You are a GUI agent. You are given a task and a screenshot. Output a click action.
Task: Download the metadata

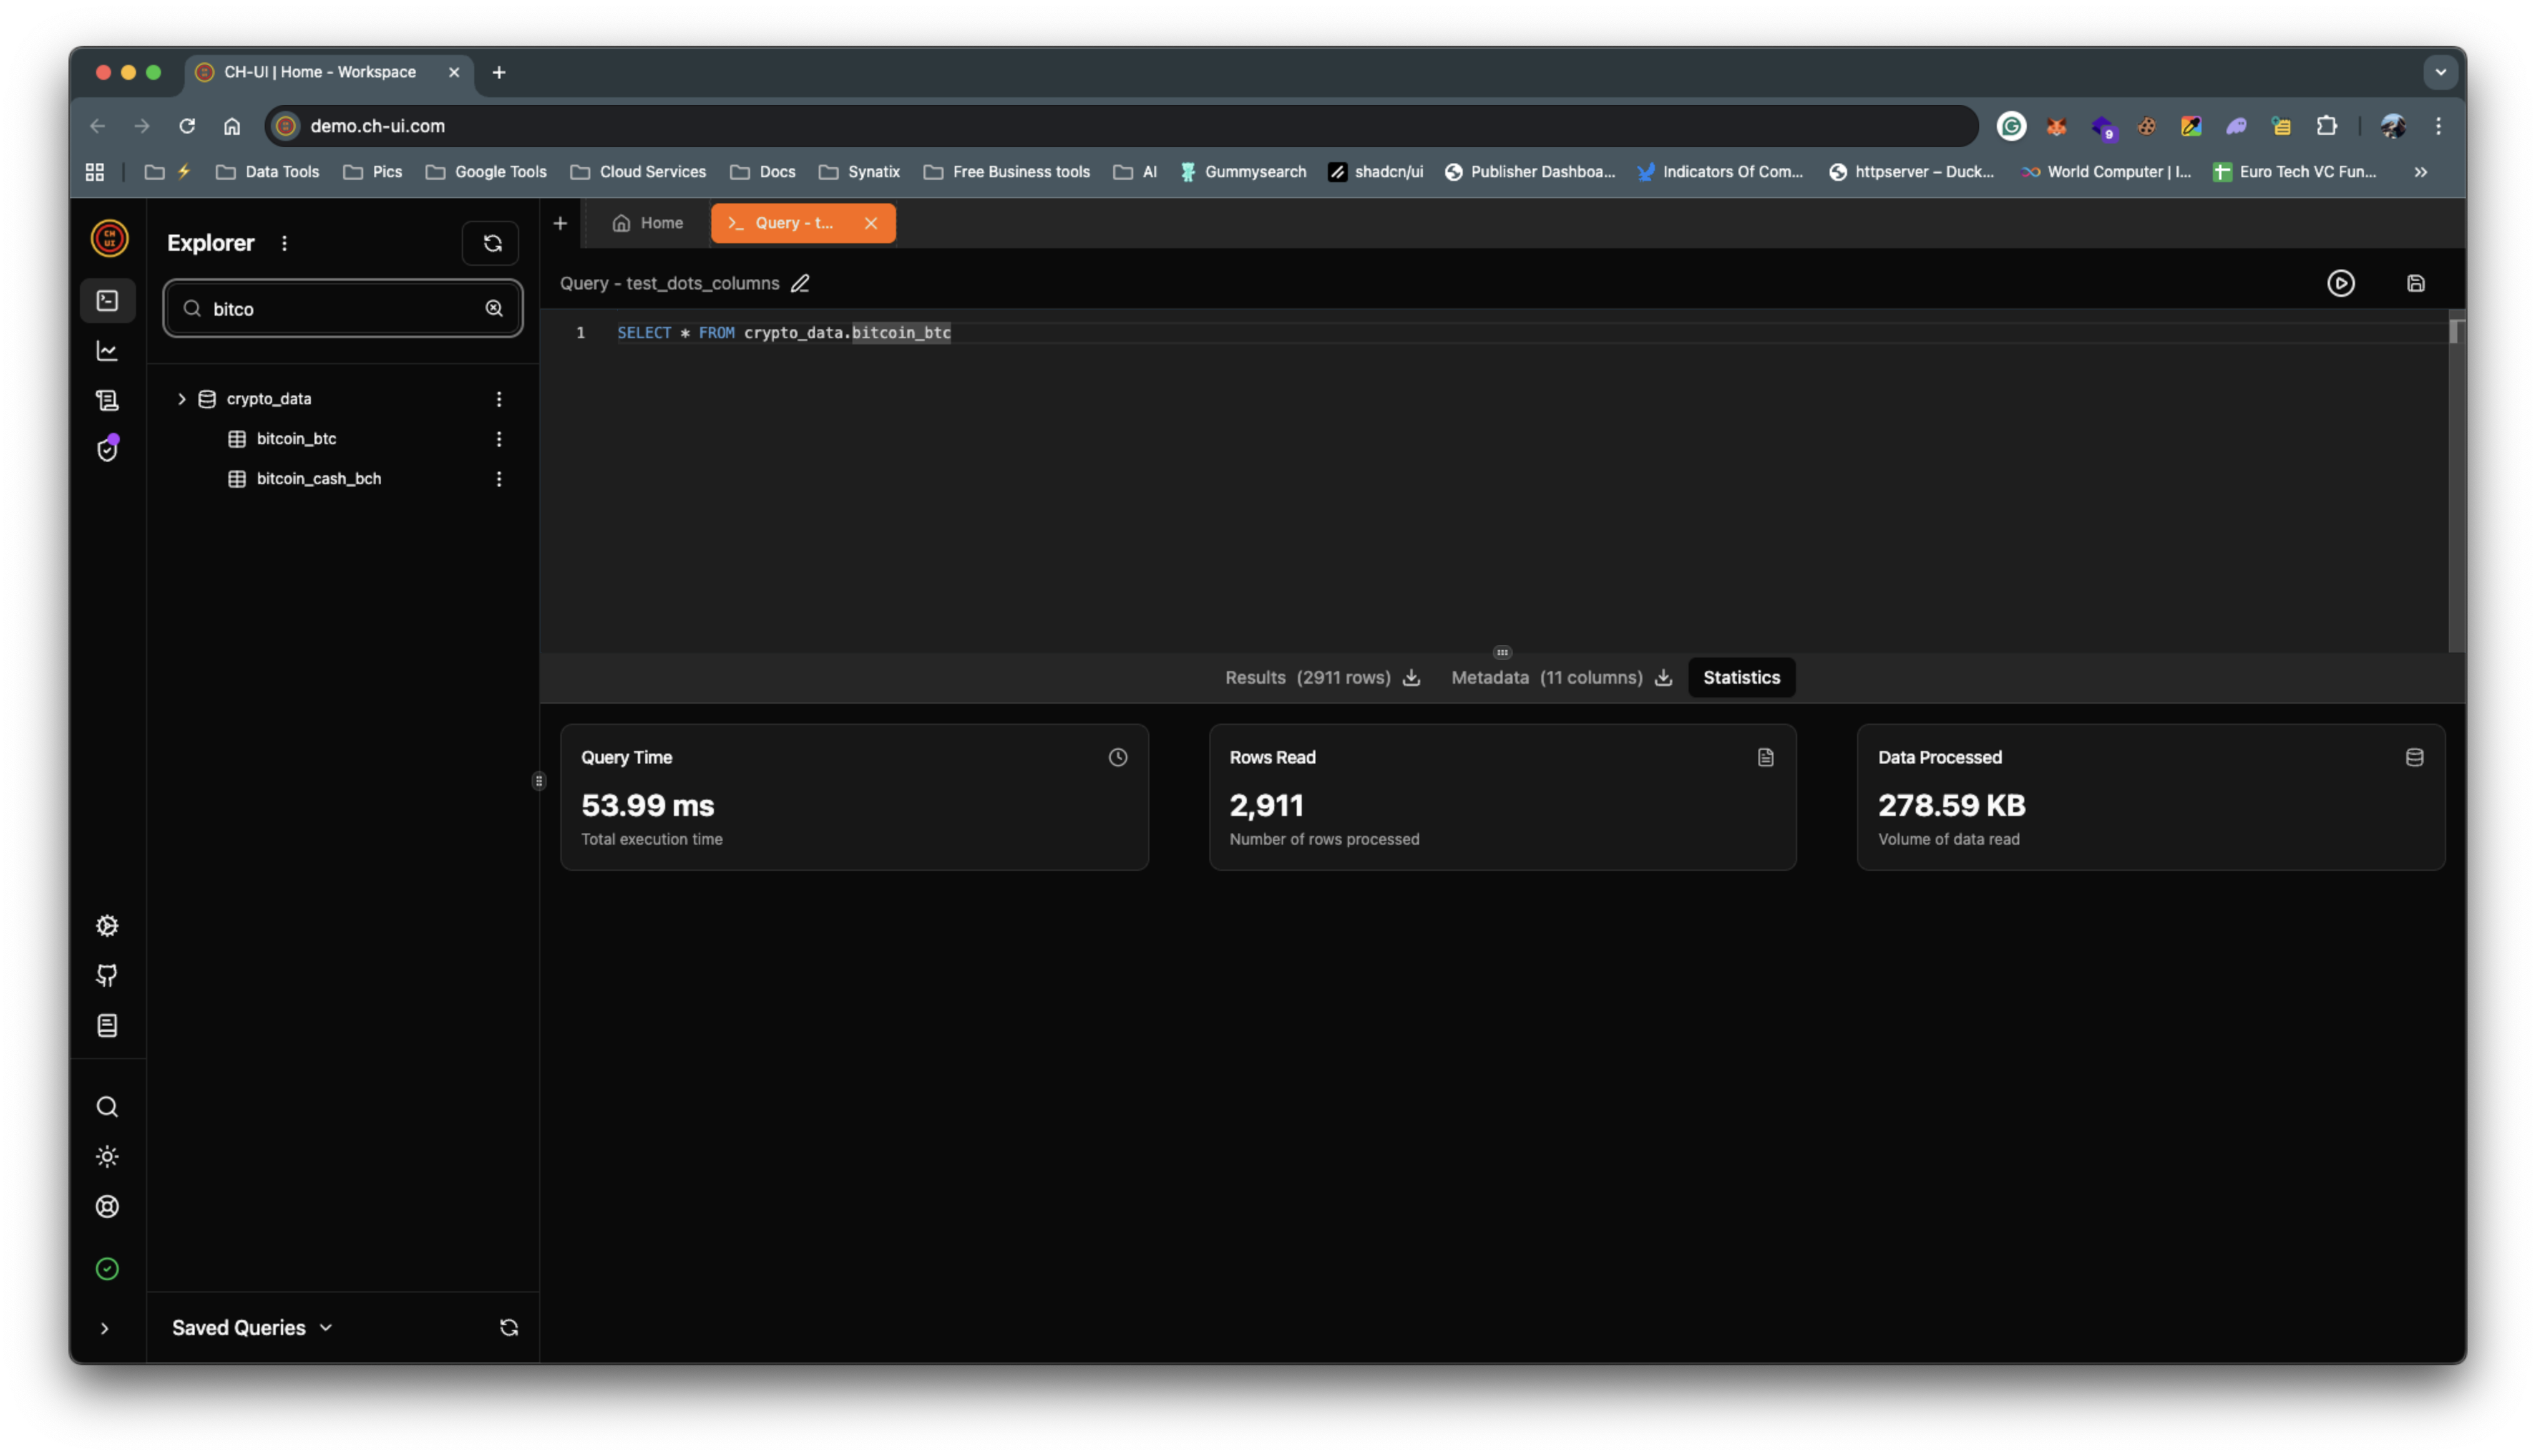click(x=1663, y=677)
